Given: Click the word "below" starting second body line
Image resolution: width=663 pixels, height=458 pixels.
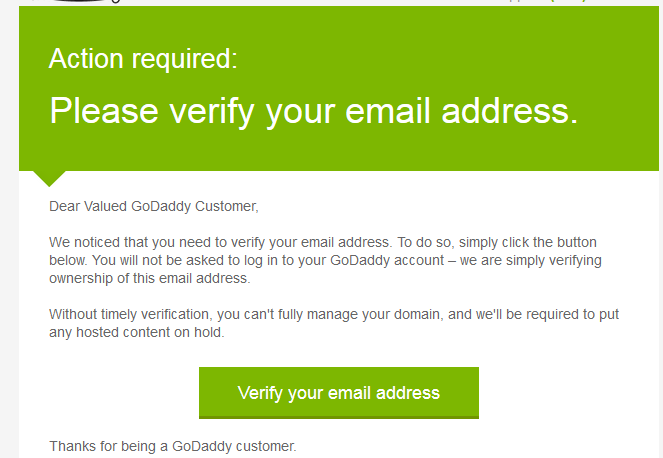Looking at the screenshot, I should click(x=67, y=261).
